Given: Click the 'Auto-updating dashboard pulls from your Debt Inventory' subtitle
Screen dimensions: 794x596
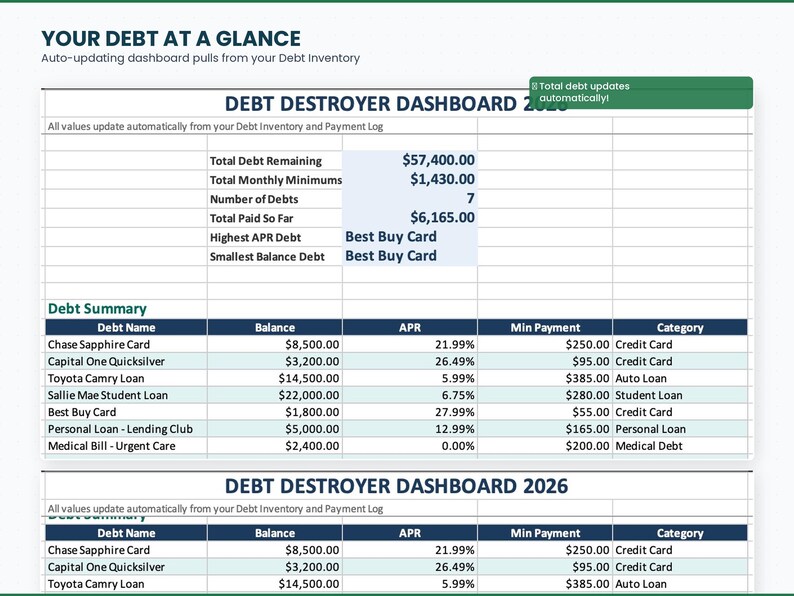Looking at the screenshot, I should pyautogui.click(x=201, y=58).
